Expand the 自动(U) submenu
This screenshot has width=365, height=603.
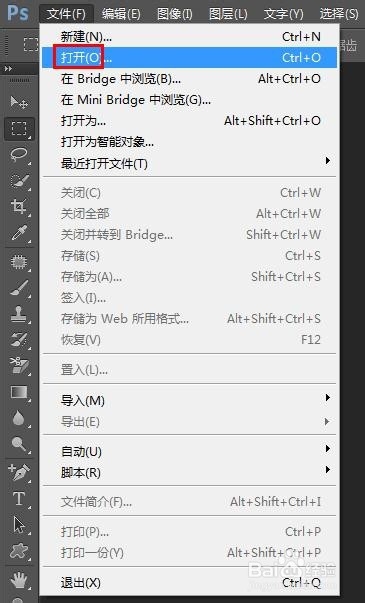[x=190, y=451]
